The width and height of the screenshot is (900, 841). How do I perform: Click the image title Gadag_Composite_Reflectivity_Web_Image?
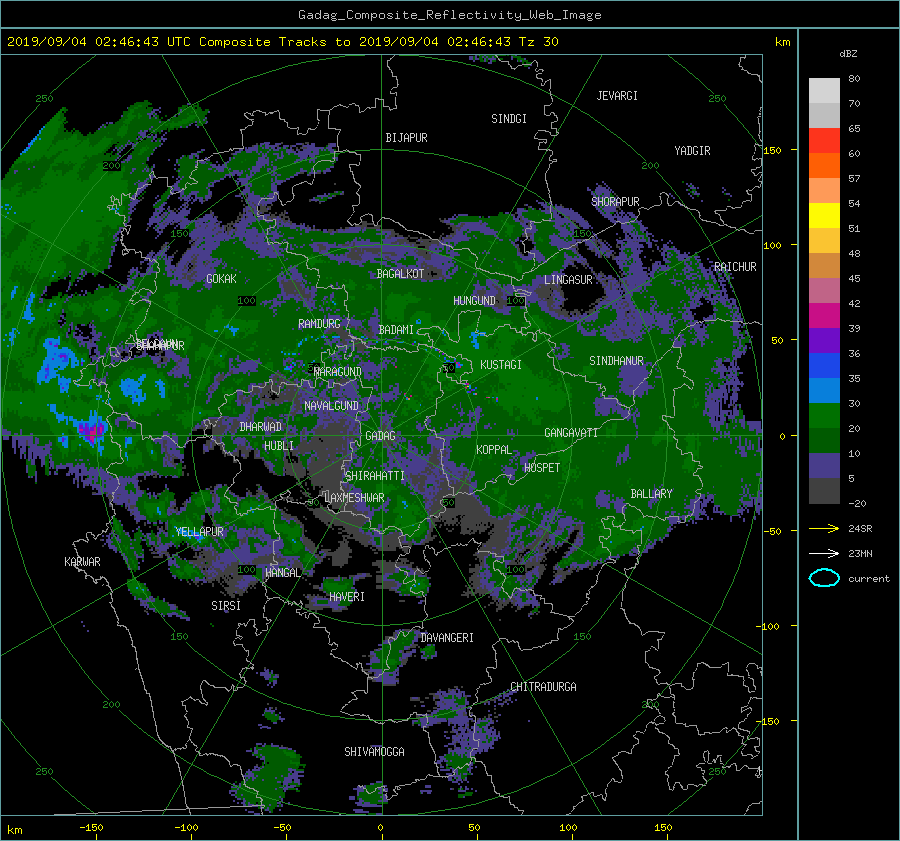click(449, 15)
